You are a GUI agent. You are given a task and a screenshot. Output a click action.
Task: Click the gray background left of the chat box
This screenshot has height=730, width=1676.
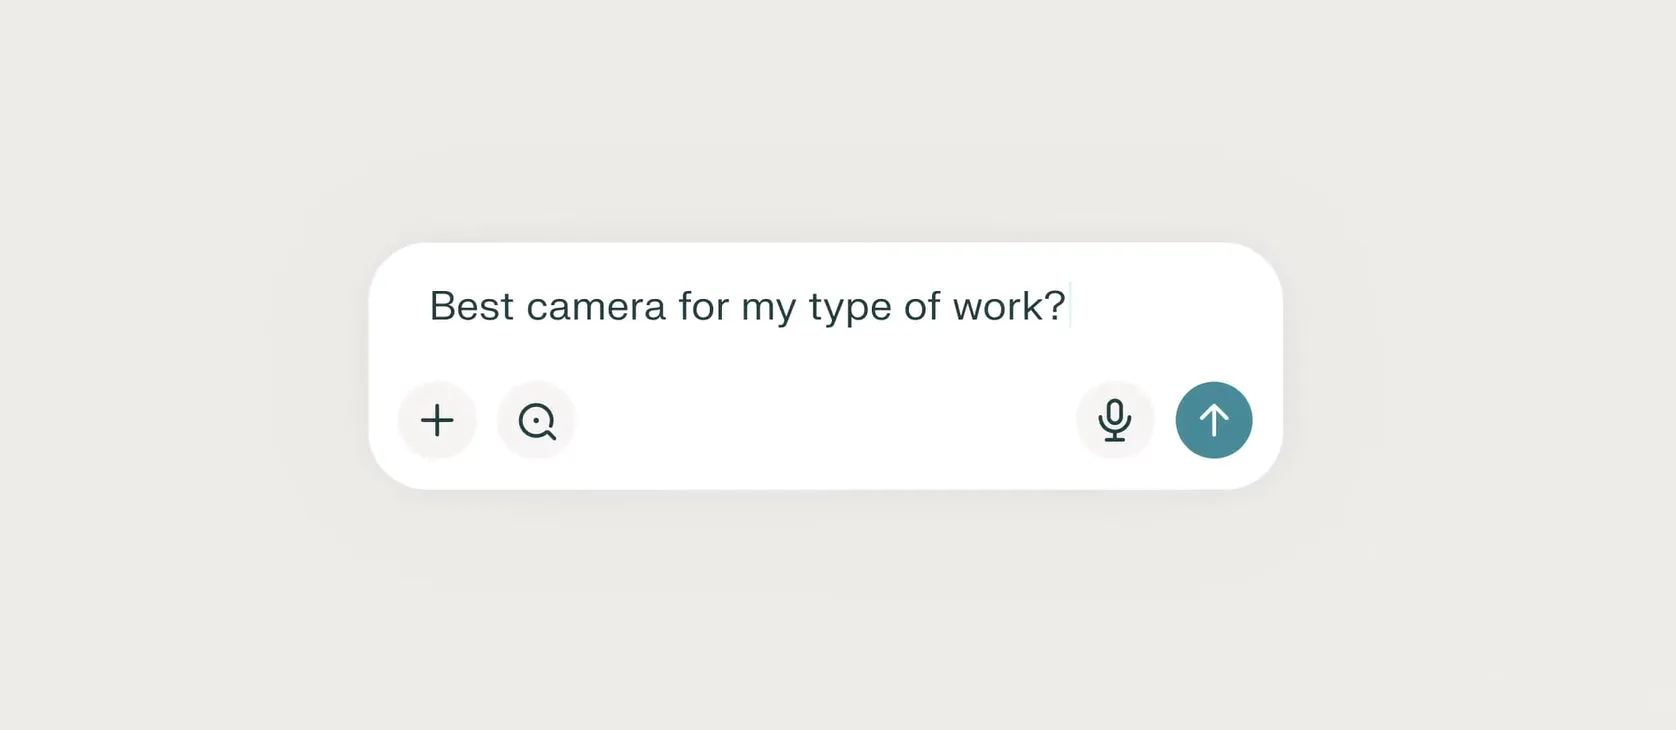(x=180, y=365)
